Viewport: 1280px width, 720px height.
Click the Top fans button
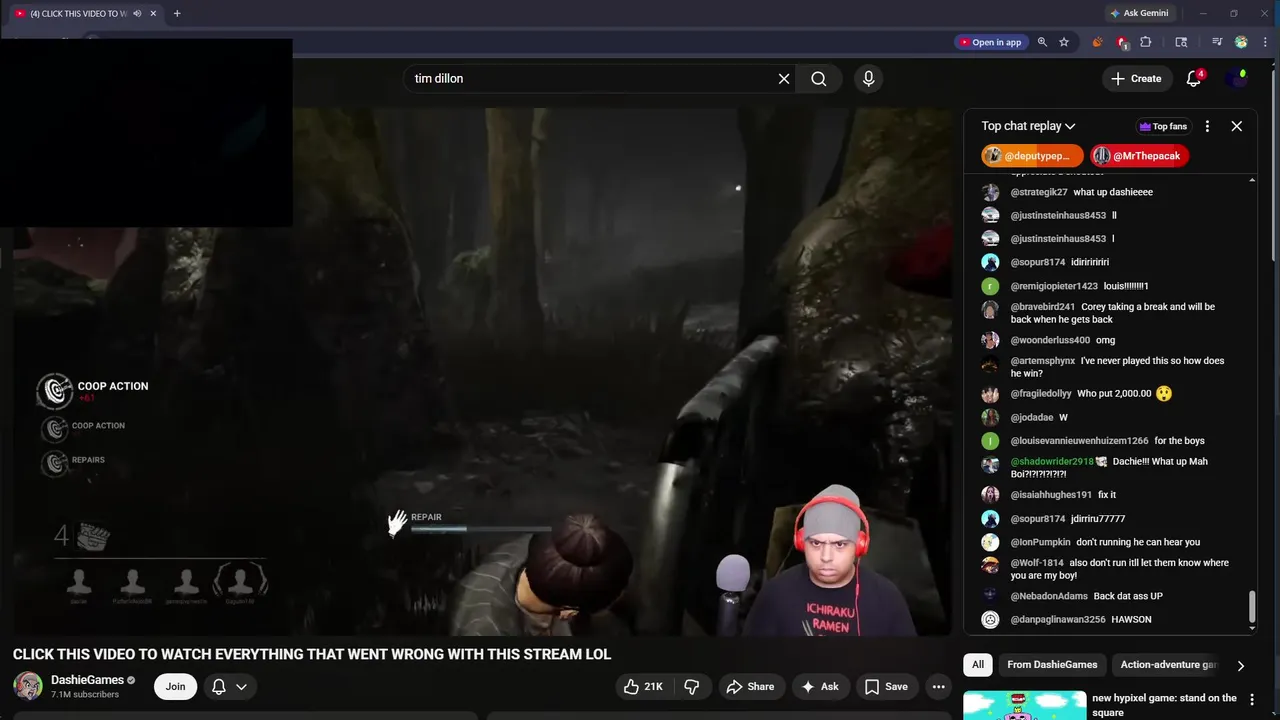point(1163,126)
